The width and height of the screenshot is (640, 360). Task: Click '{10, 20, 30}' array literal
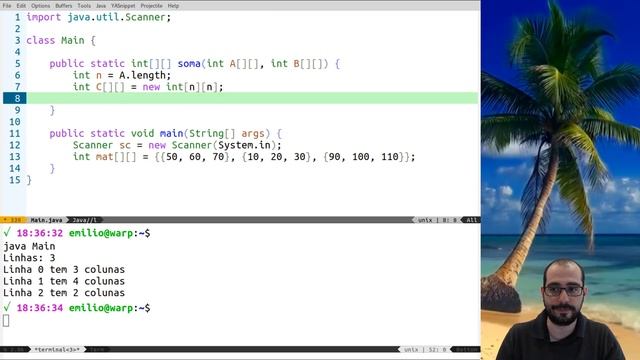(x=276, y=157)
